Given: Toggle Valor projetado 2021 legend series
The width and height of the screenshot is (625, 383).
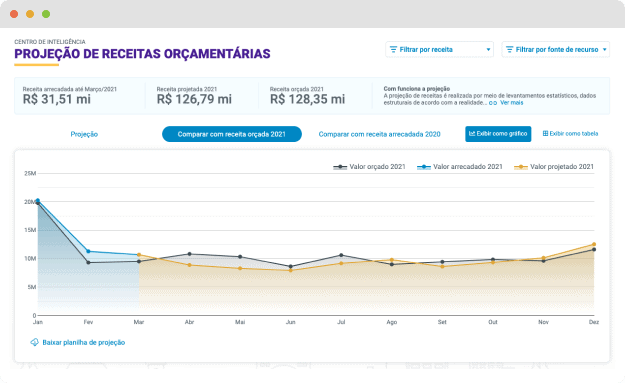Looking at the screenshot, I should click(554, 167).
